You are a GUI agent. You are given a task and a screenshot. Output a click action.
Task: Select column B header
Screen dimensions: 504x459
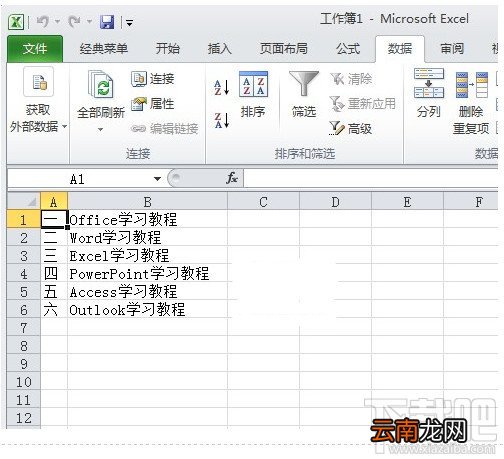point(147,202)
